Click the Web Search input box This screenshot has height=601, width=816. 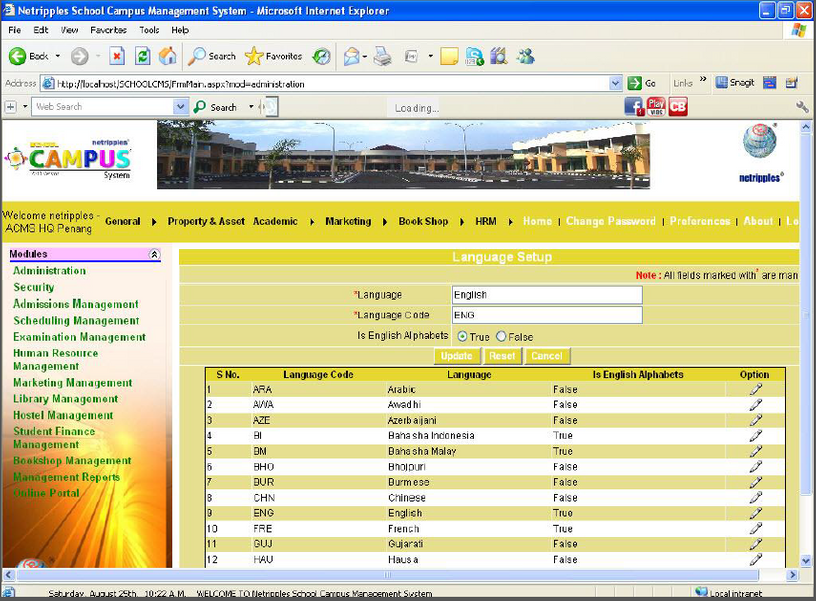(x=103, y=107)
